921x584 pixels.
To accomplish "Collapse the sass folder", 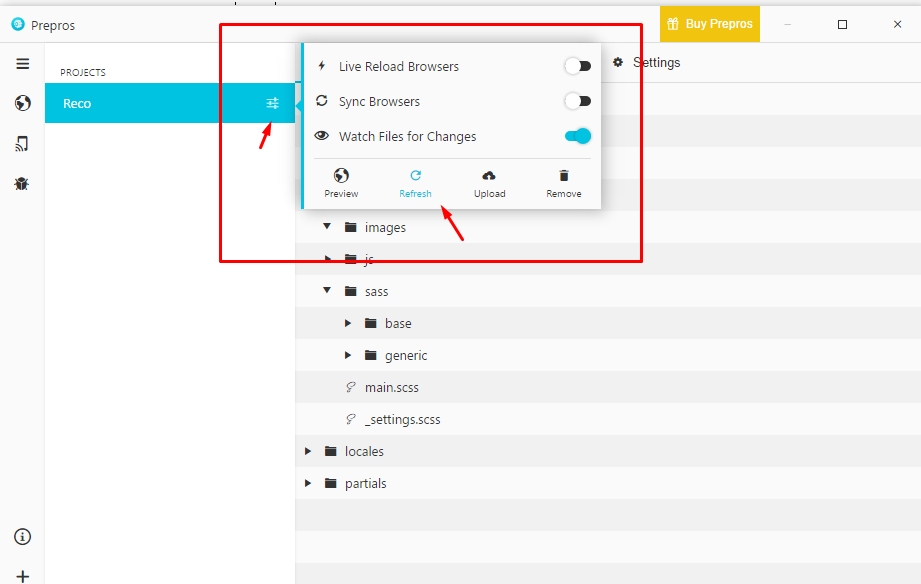I will 327,291.
